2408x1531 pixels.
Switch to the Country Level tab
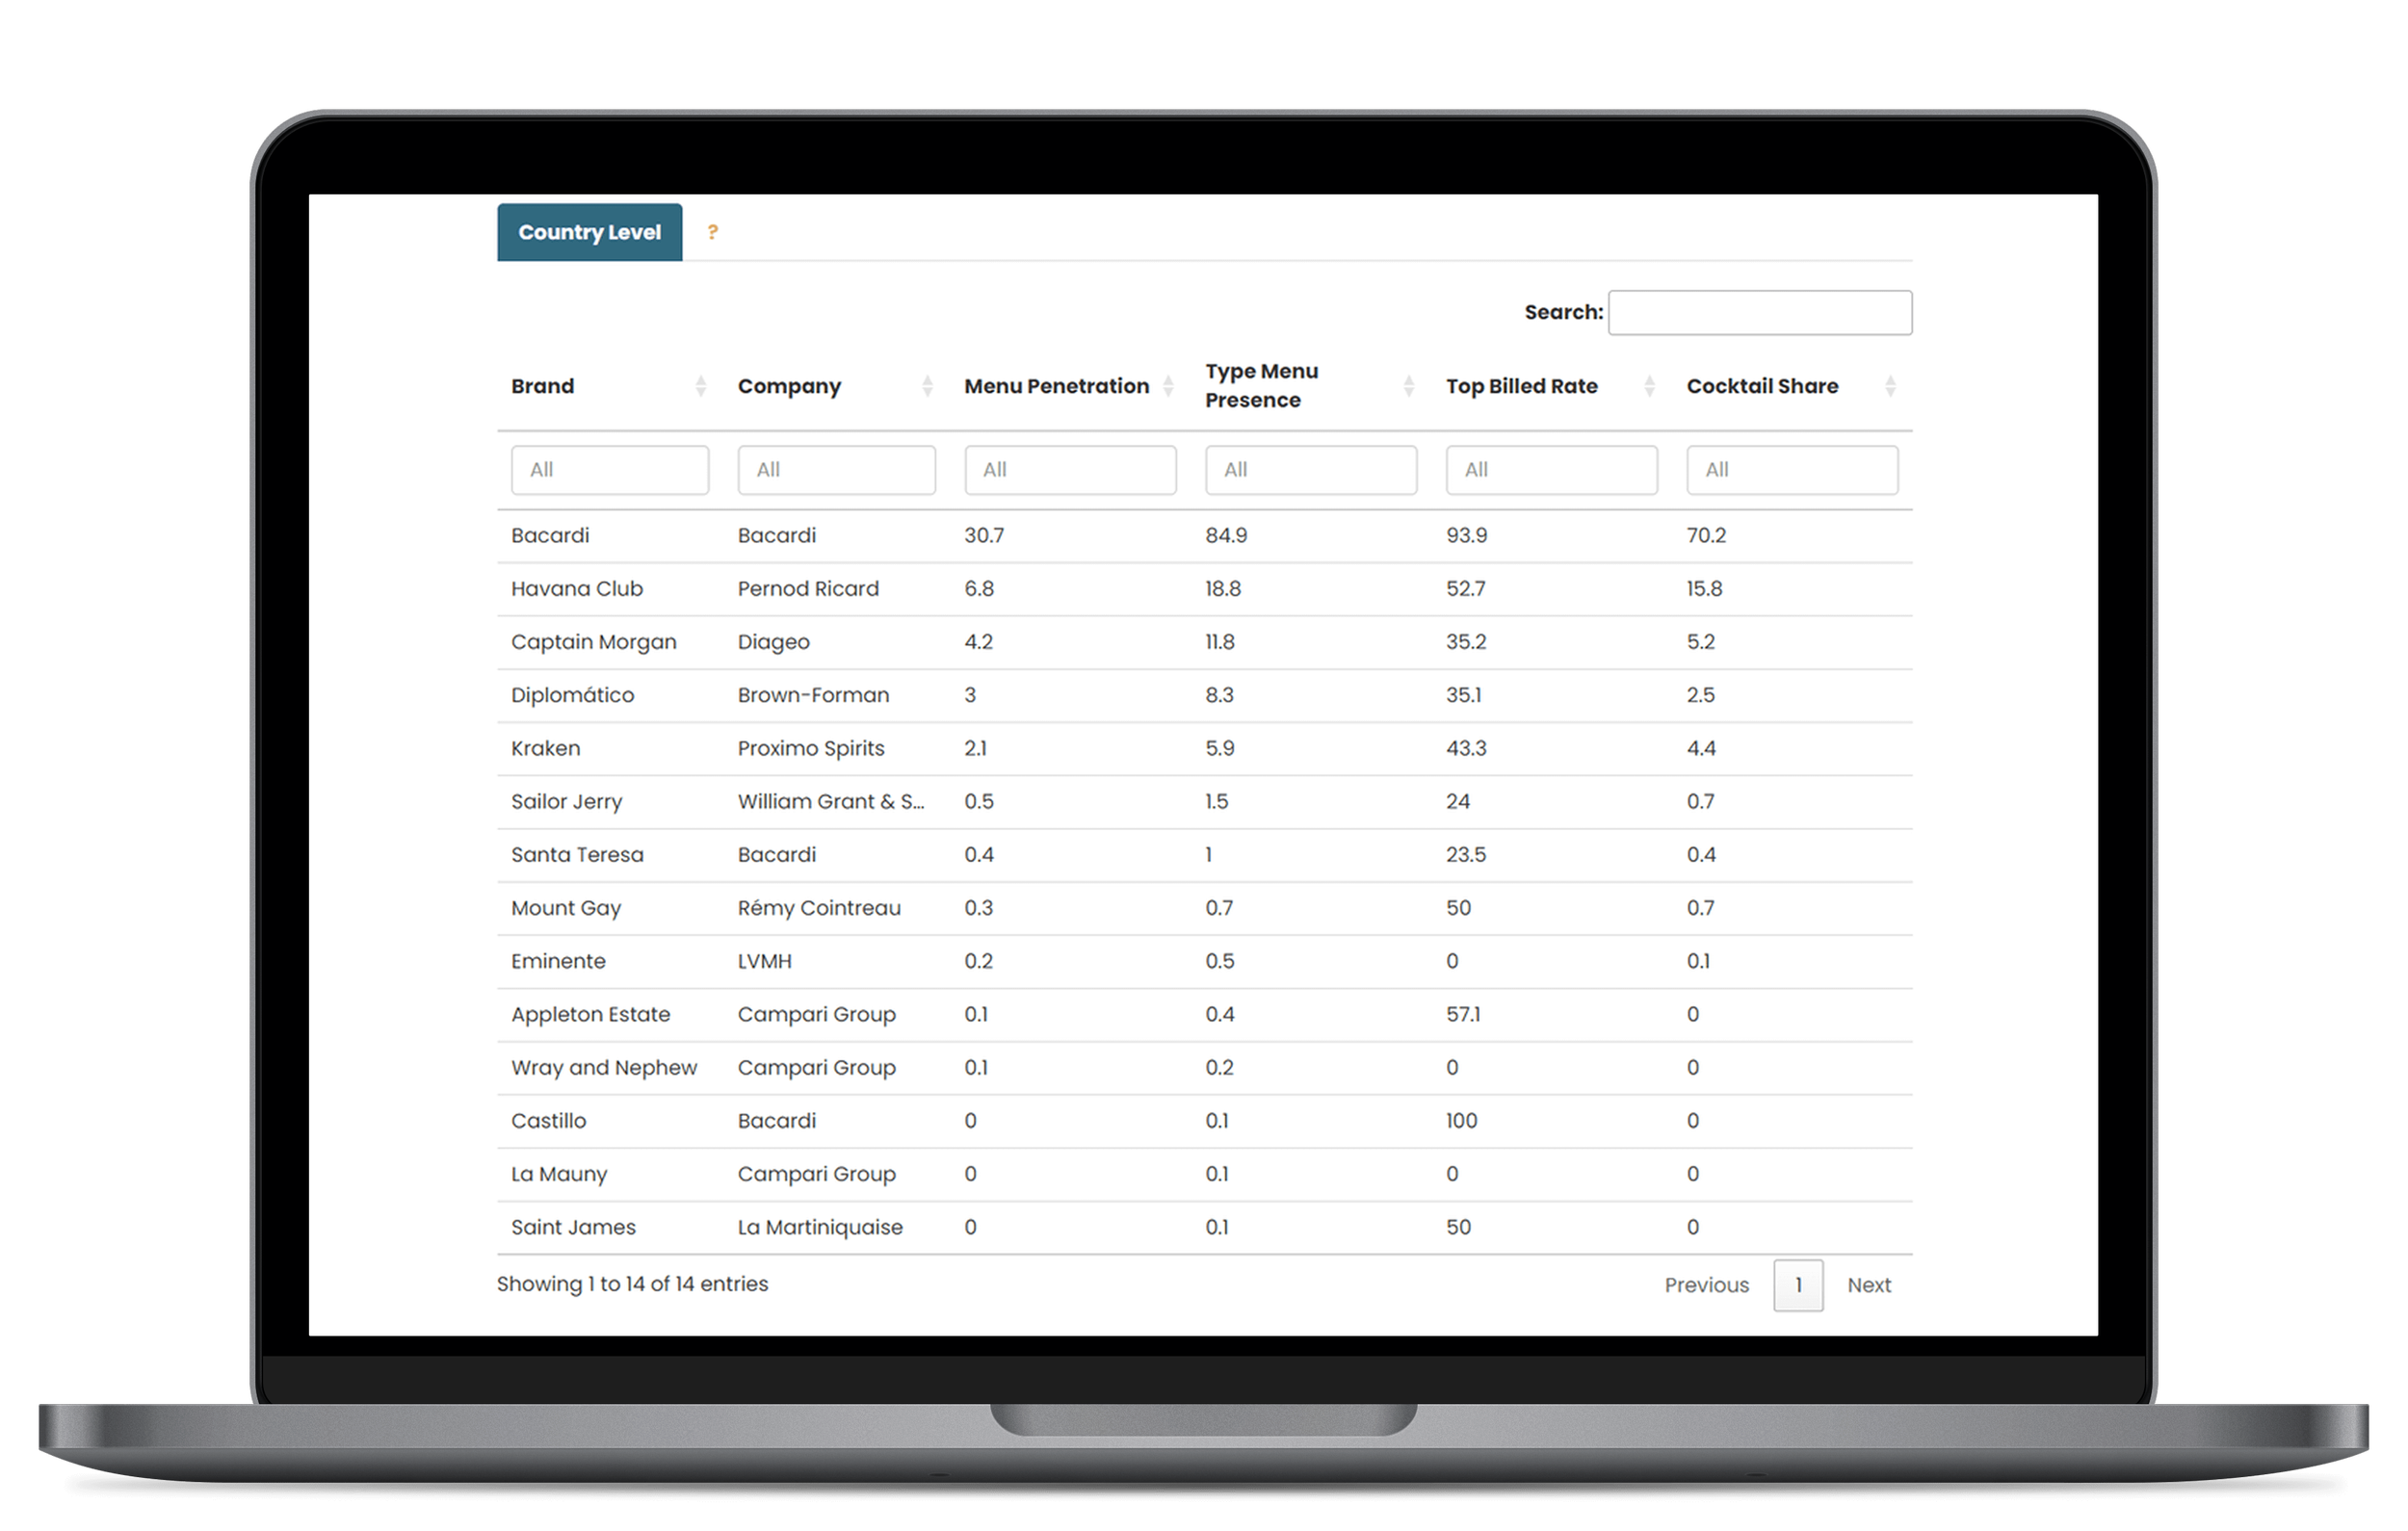(x=590, y=232)
